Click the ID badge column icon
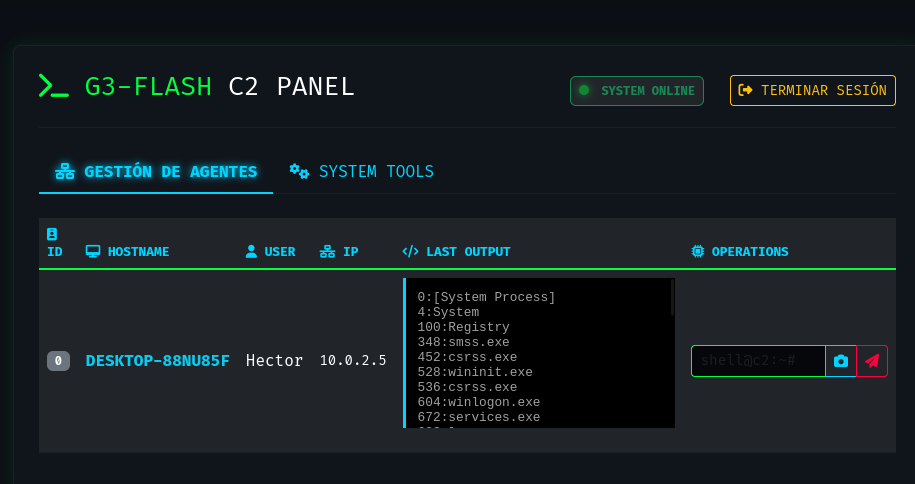This screenshot has width=915, height=484. point(52,234)
